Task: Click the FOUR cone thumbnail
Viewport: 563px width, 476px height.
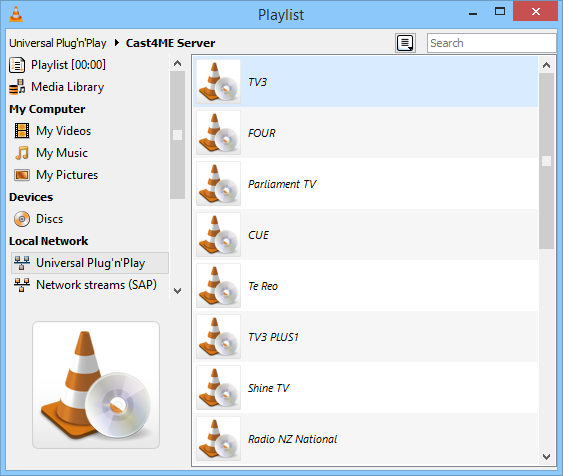Action: [x=218, y=133]
